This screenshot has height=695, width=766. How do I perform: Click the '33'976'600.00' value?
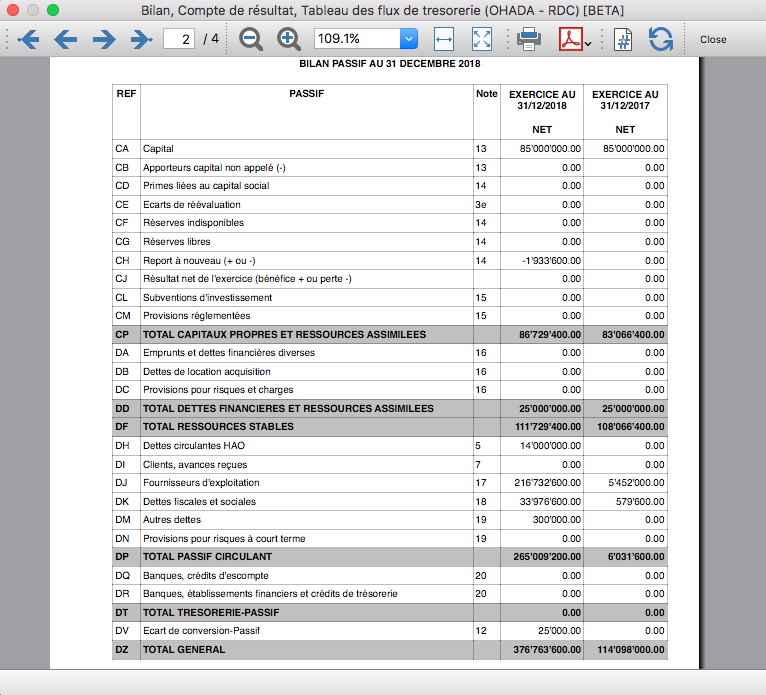point(550,502)
